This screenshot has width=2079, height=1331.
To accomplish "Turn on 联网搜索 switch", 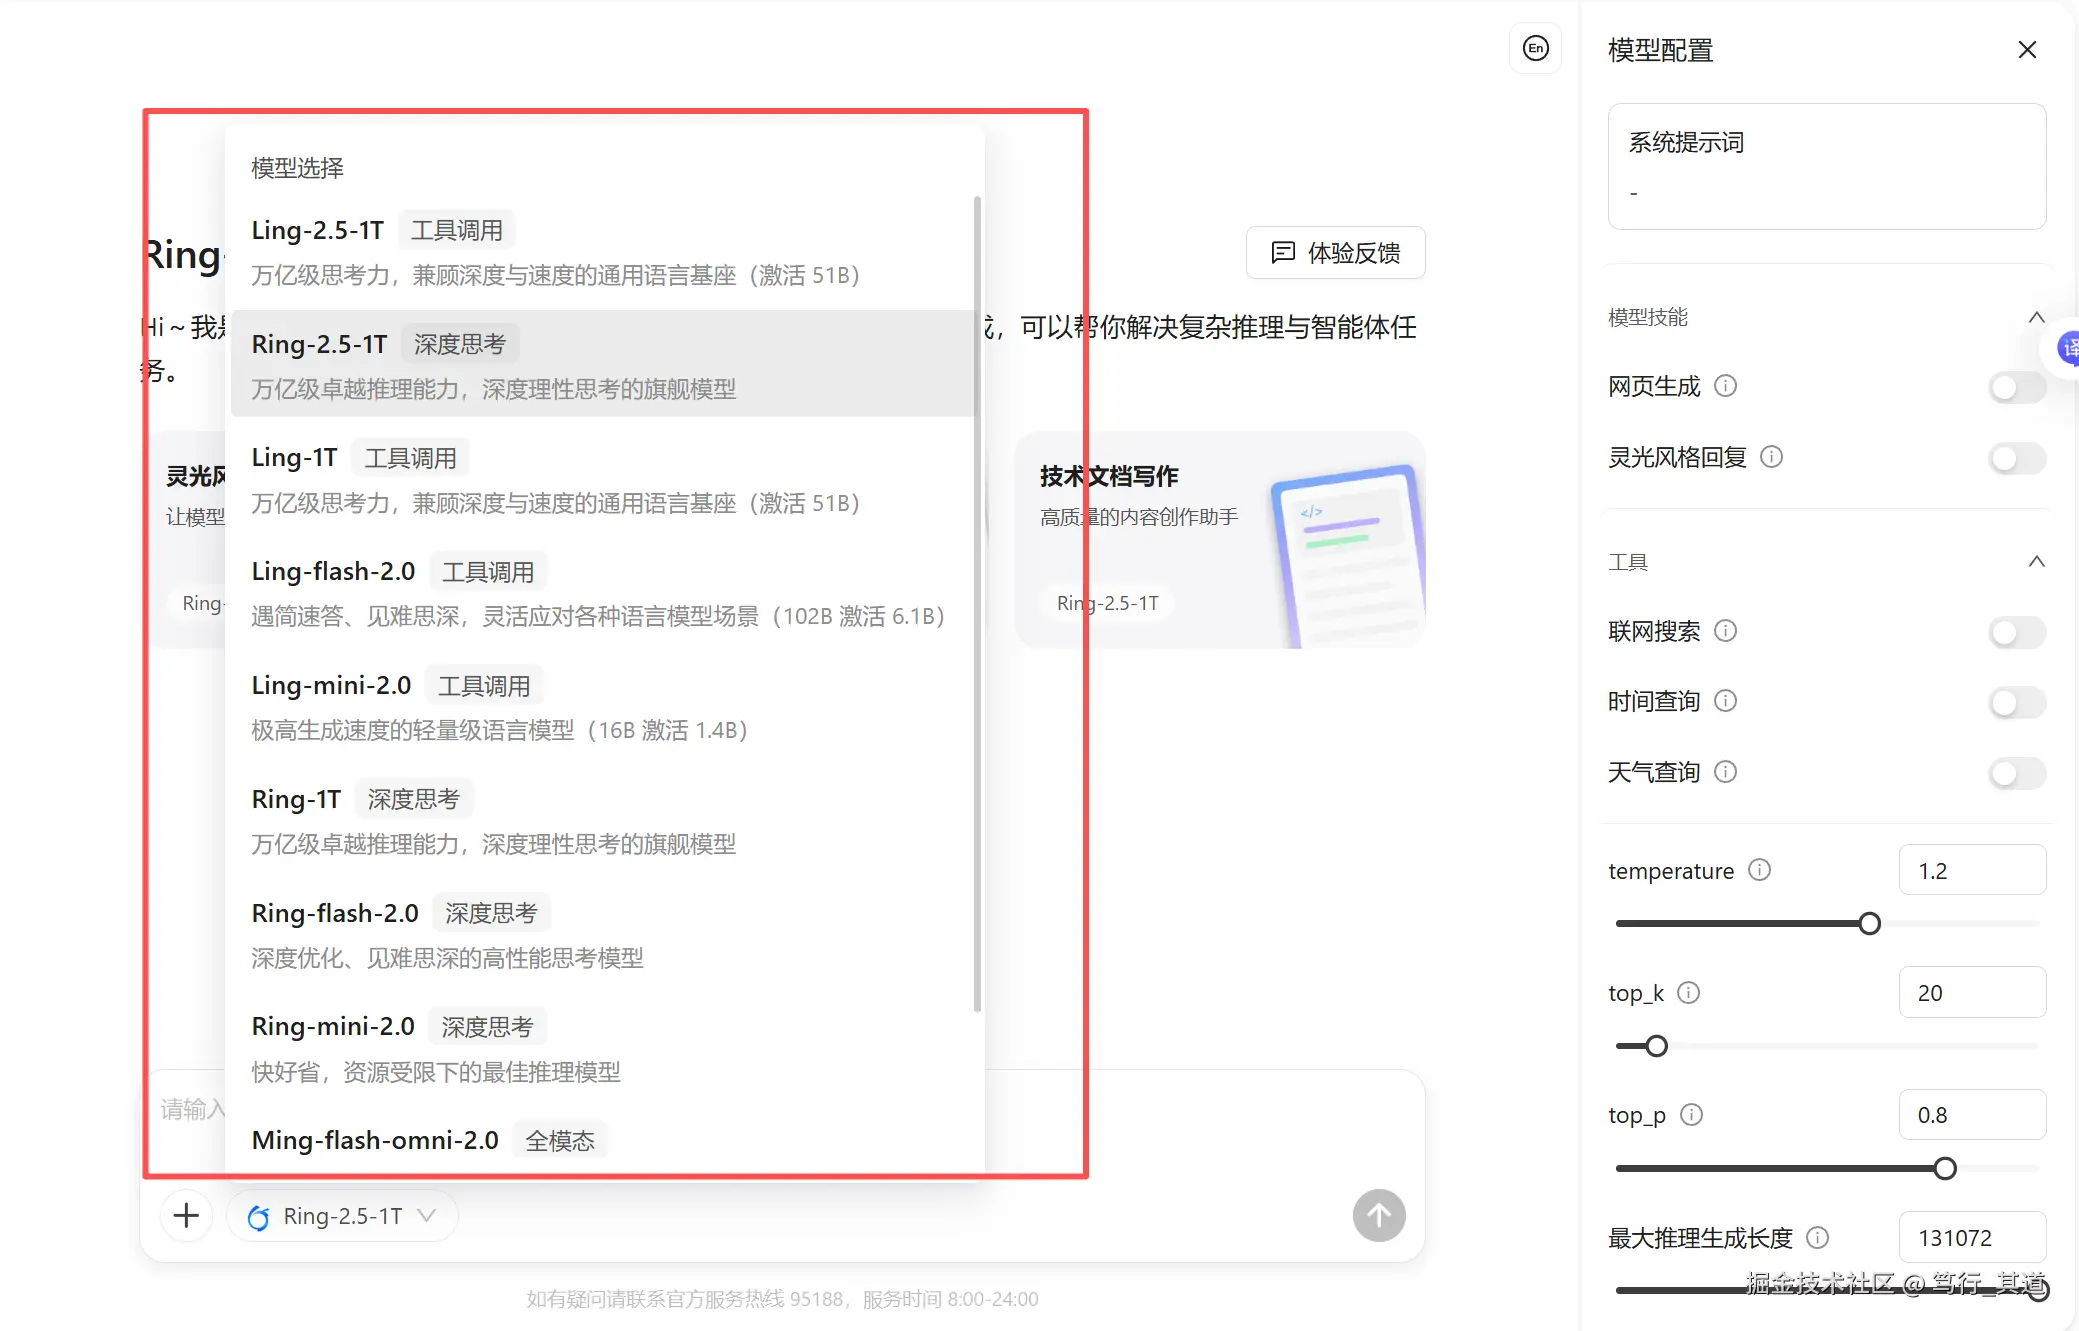I will click(2016, 632).
